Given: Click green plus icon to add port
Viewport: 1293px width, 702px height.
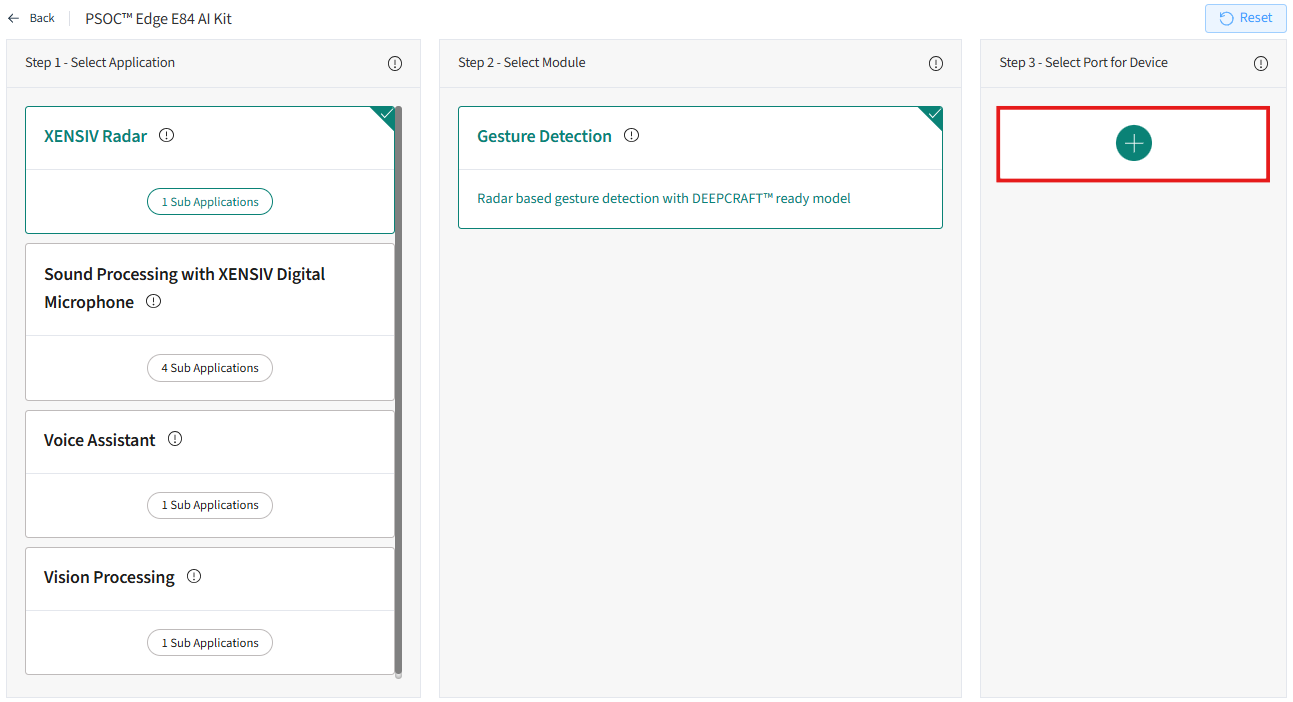Looking at the screenshot, I should [x=1133, y=143].
